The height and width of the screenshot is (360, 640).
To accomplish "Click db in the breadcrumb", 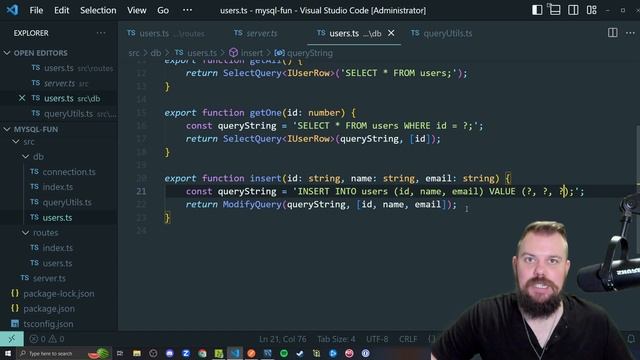I will click(156, 53).
